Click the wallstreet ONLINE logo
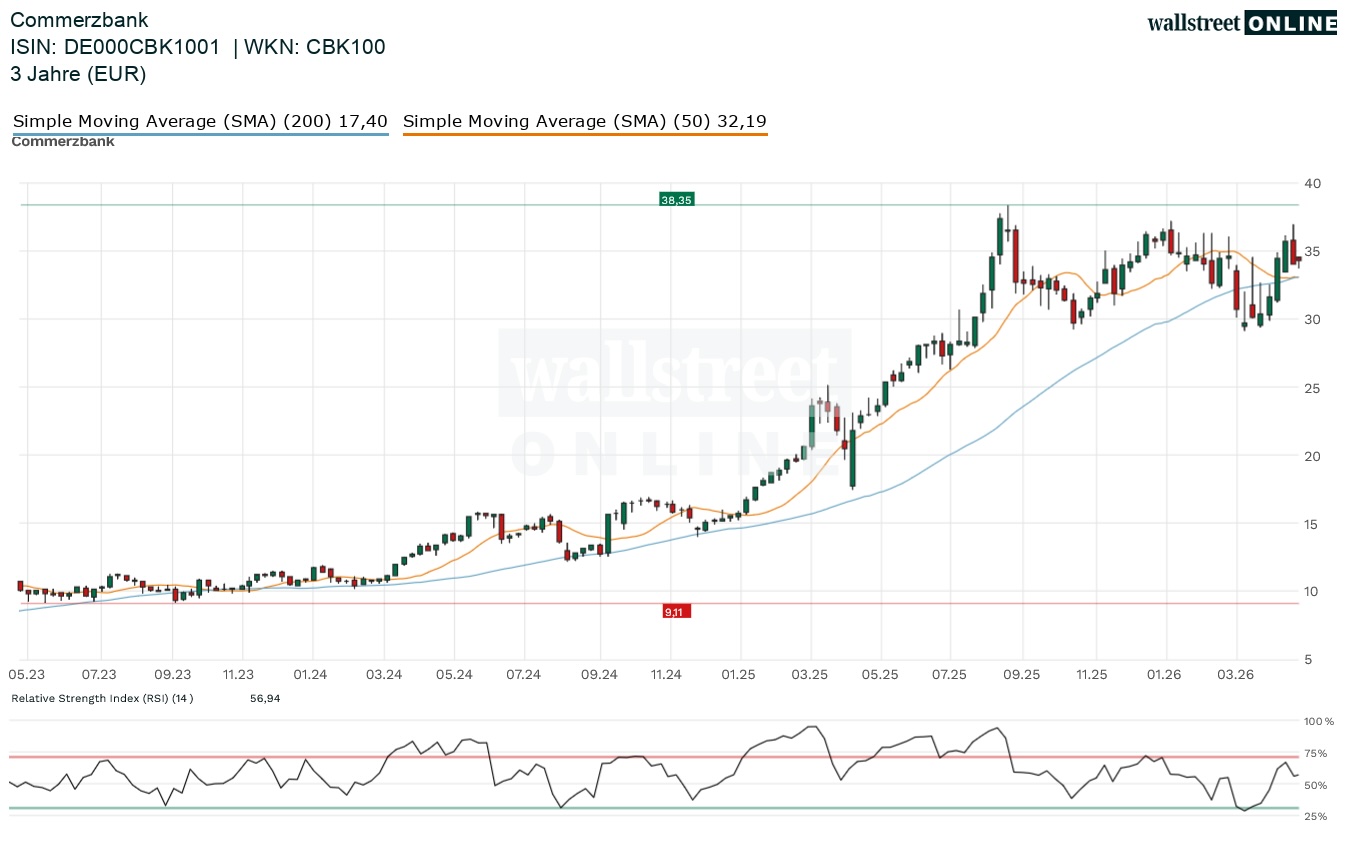The image size is (1349, 843). click(1241, 23)
